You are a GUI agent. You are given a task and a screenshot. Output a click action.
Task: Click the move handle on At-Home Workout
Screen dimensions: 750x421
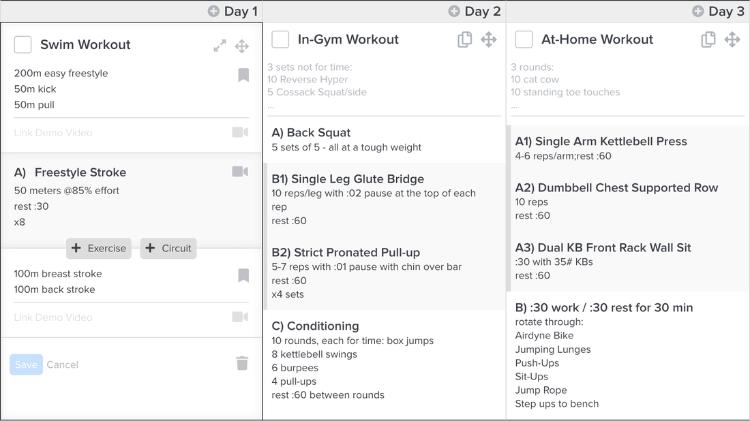[732, 40]
